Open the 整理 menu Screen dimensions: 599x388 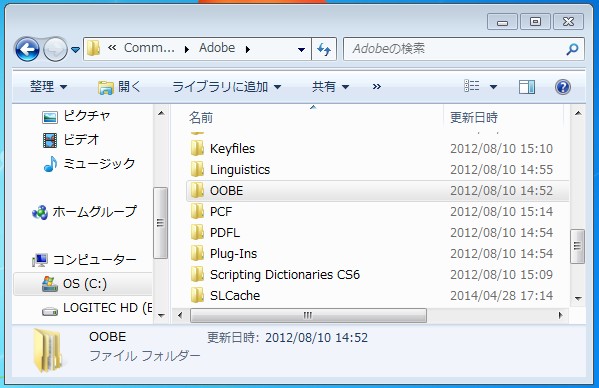(49, 87)
